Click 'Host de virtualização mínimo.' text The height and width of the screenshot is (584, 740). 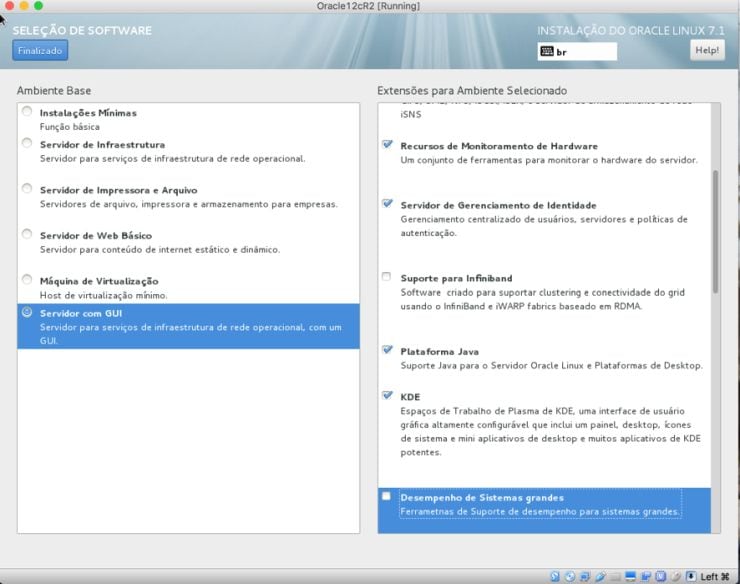103,295
